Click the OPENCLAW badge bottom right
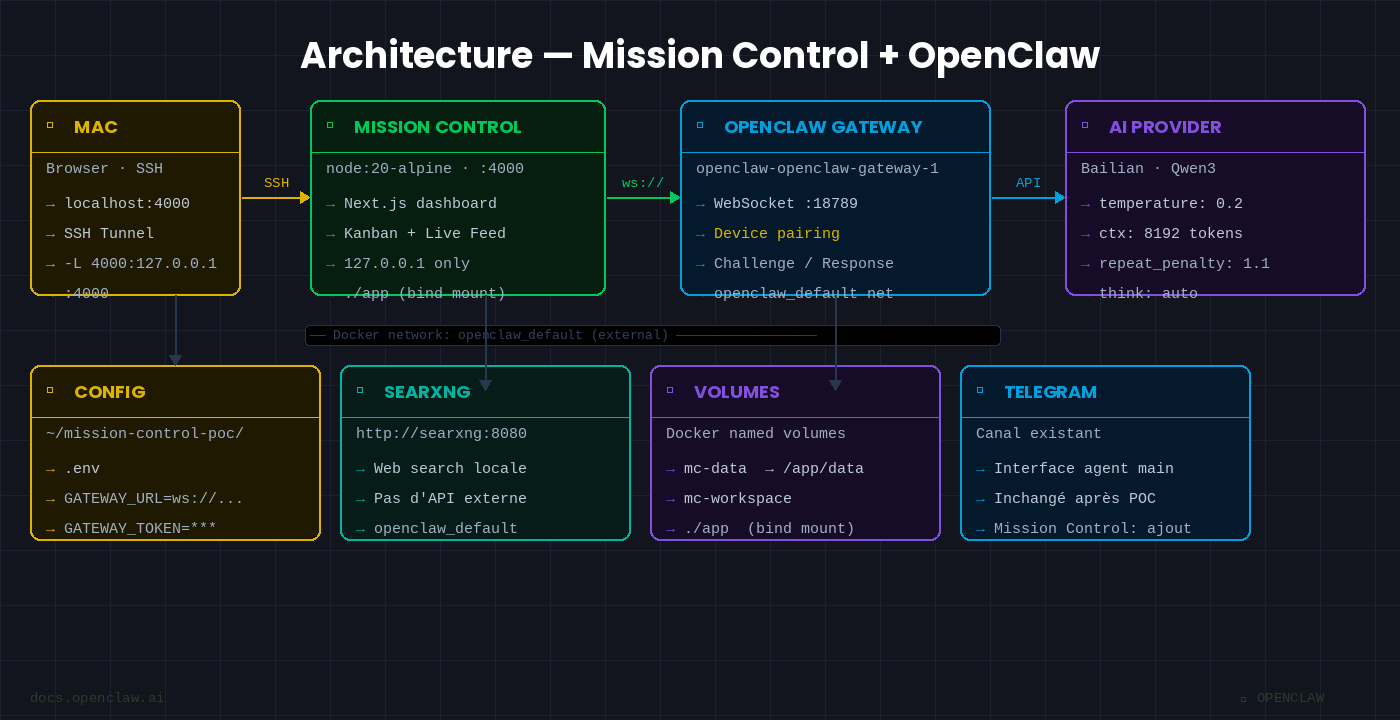 coord(1283,697)
